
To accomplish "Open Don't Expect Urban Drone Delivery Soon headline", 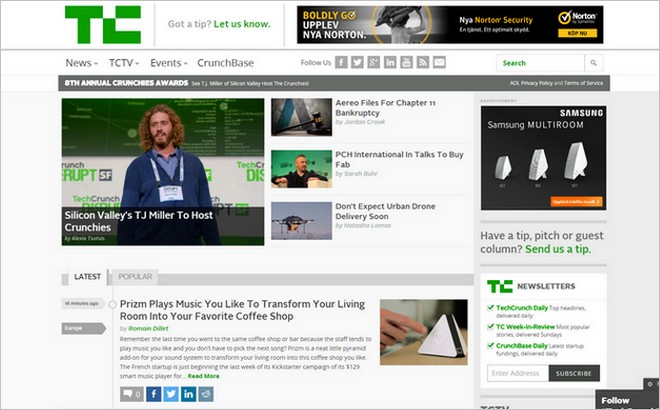I will click(385, 211).
